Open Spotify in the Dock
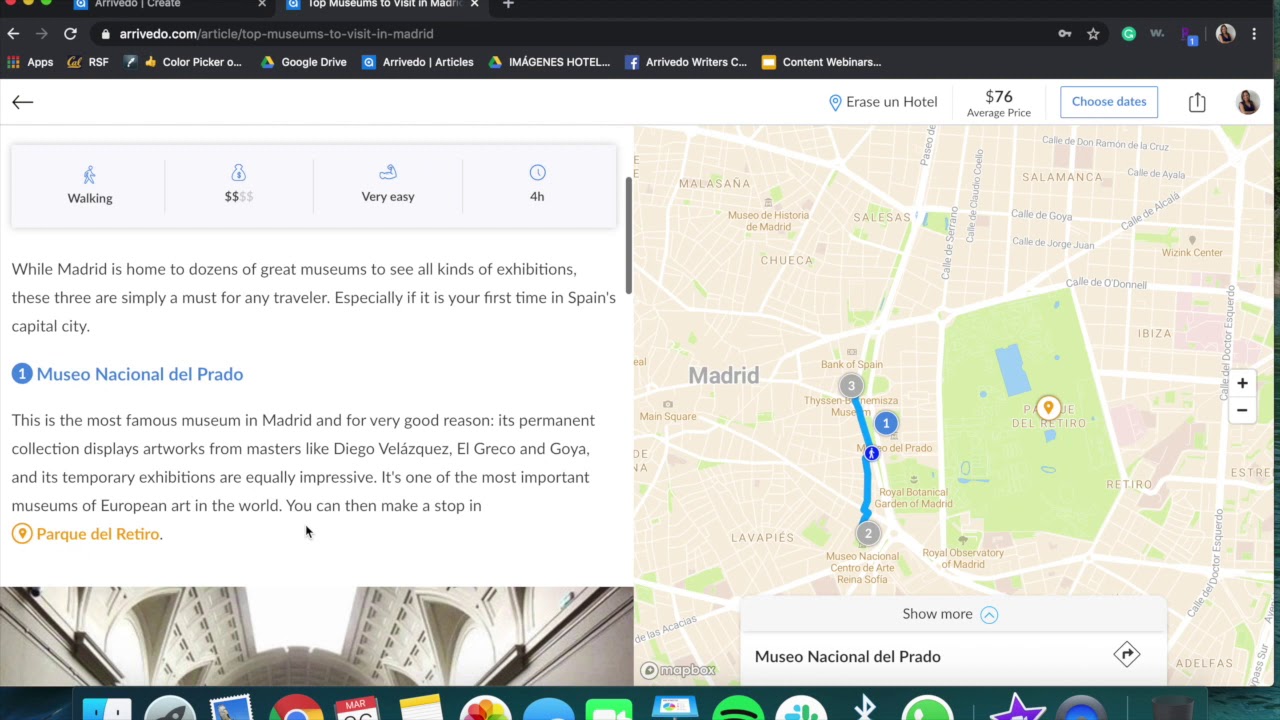 [737, 708]
